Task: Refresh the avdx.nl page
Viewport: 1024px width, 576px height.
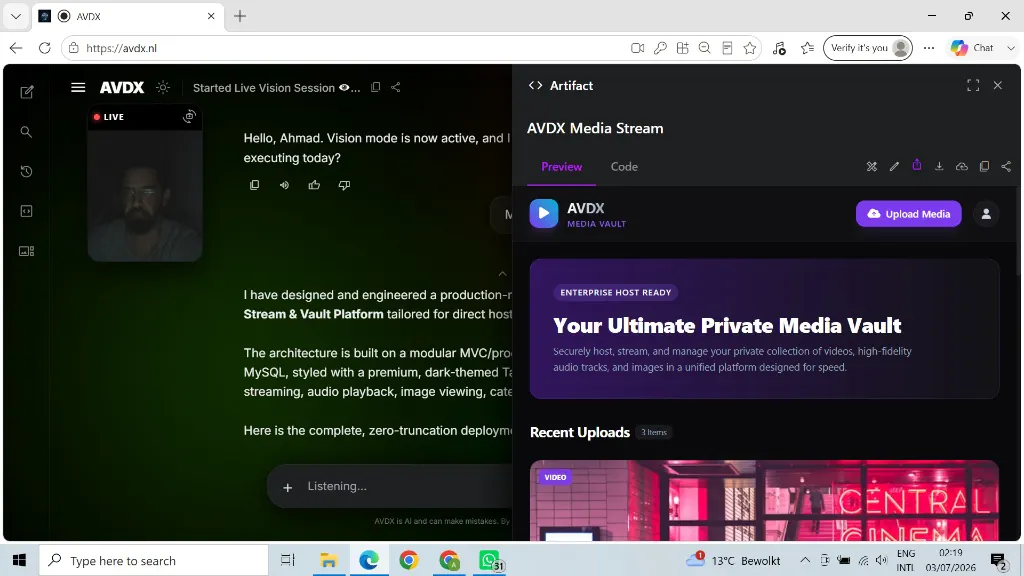Action: pyautogui.click(x=44, y=48)
